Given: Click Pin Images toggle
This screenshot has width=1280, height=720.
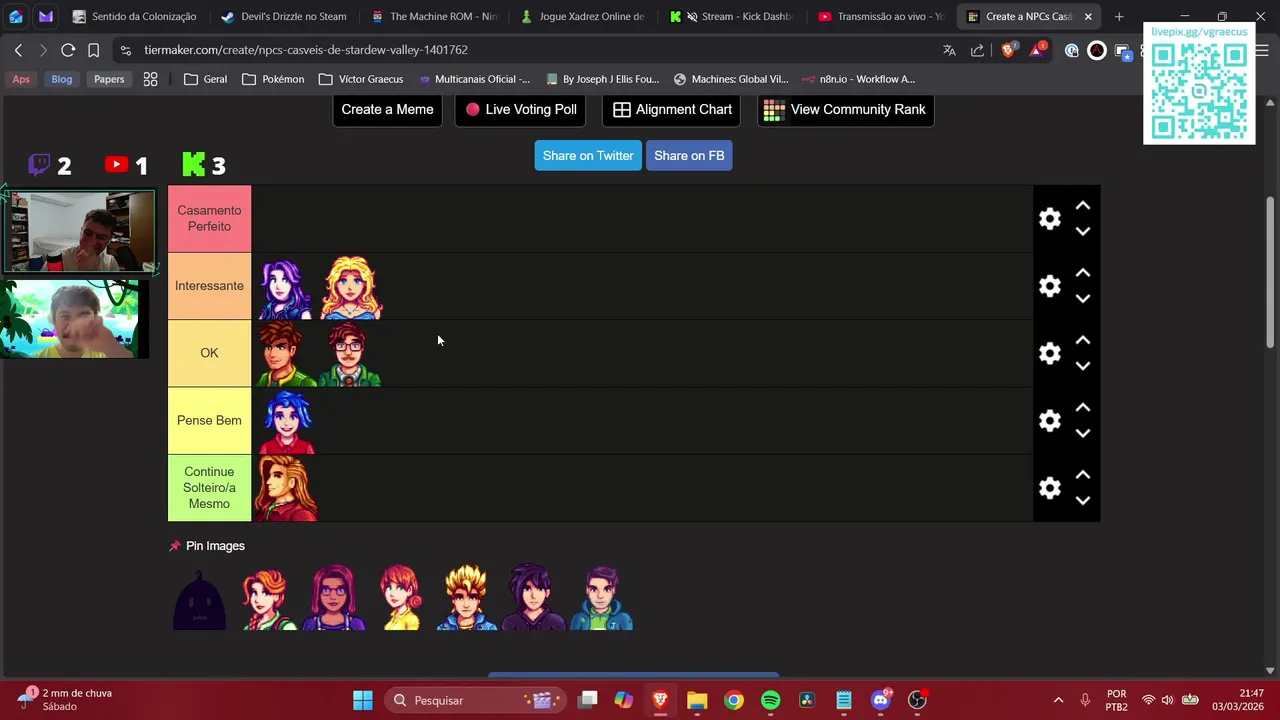Looking at the screenshot, I should click(207, 546).
